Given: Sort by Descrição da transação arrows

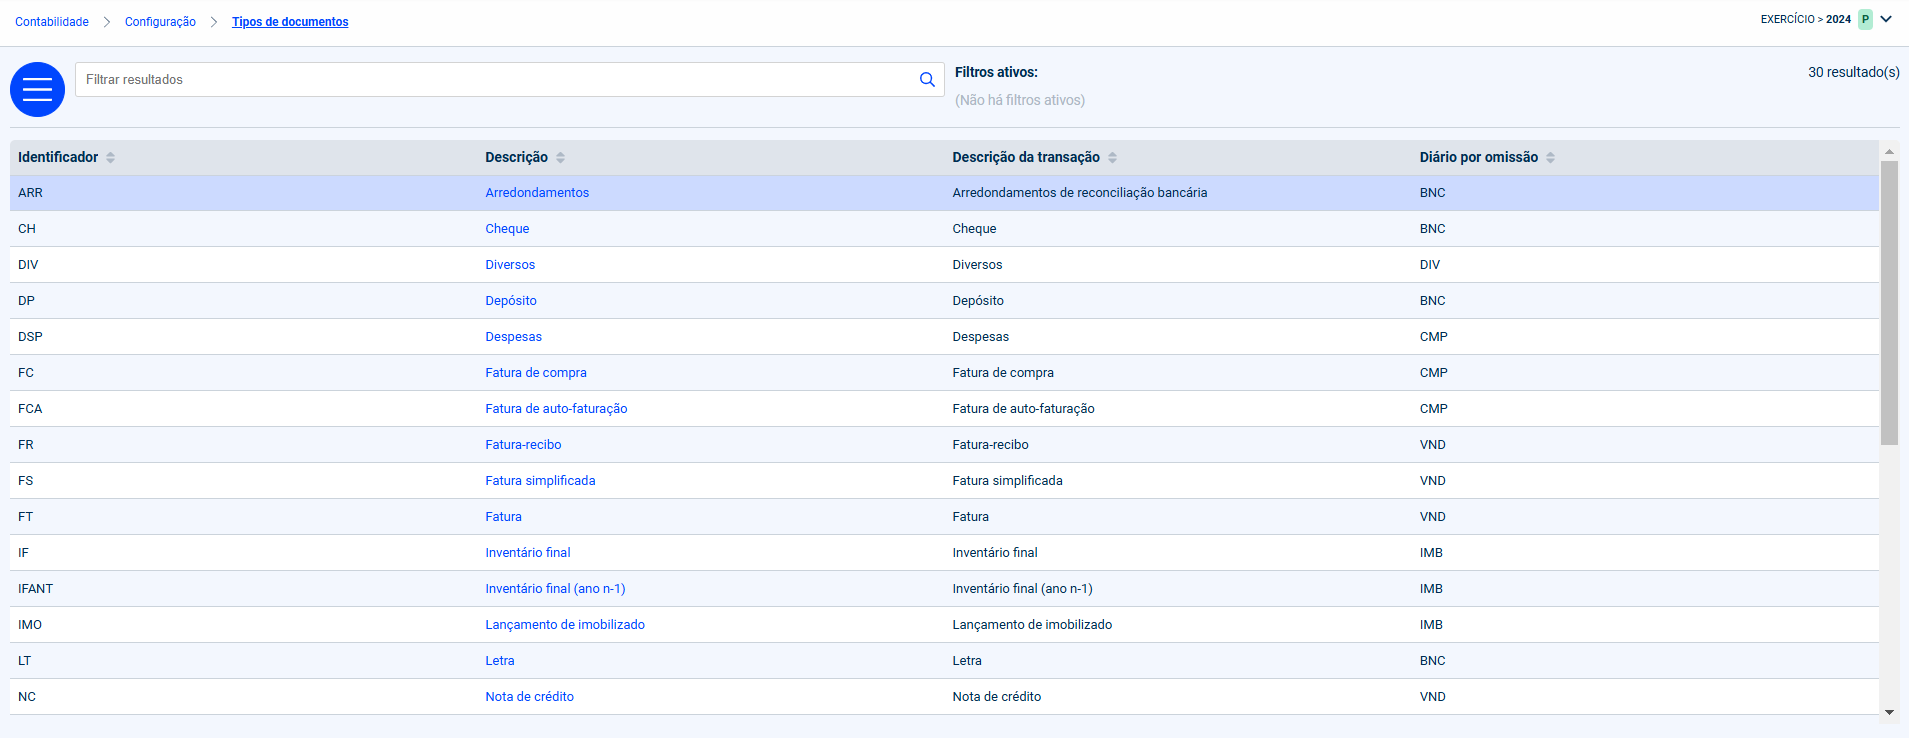Looking at the screenshot, I should (x=1113, y=158).
